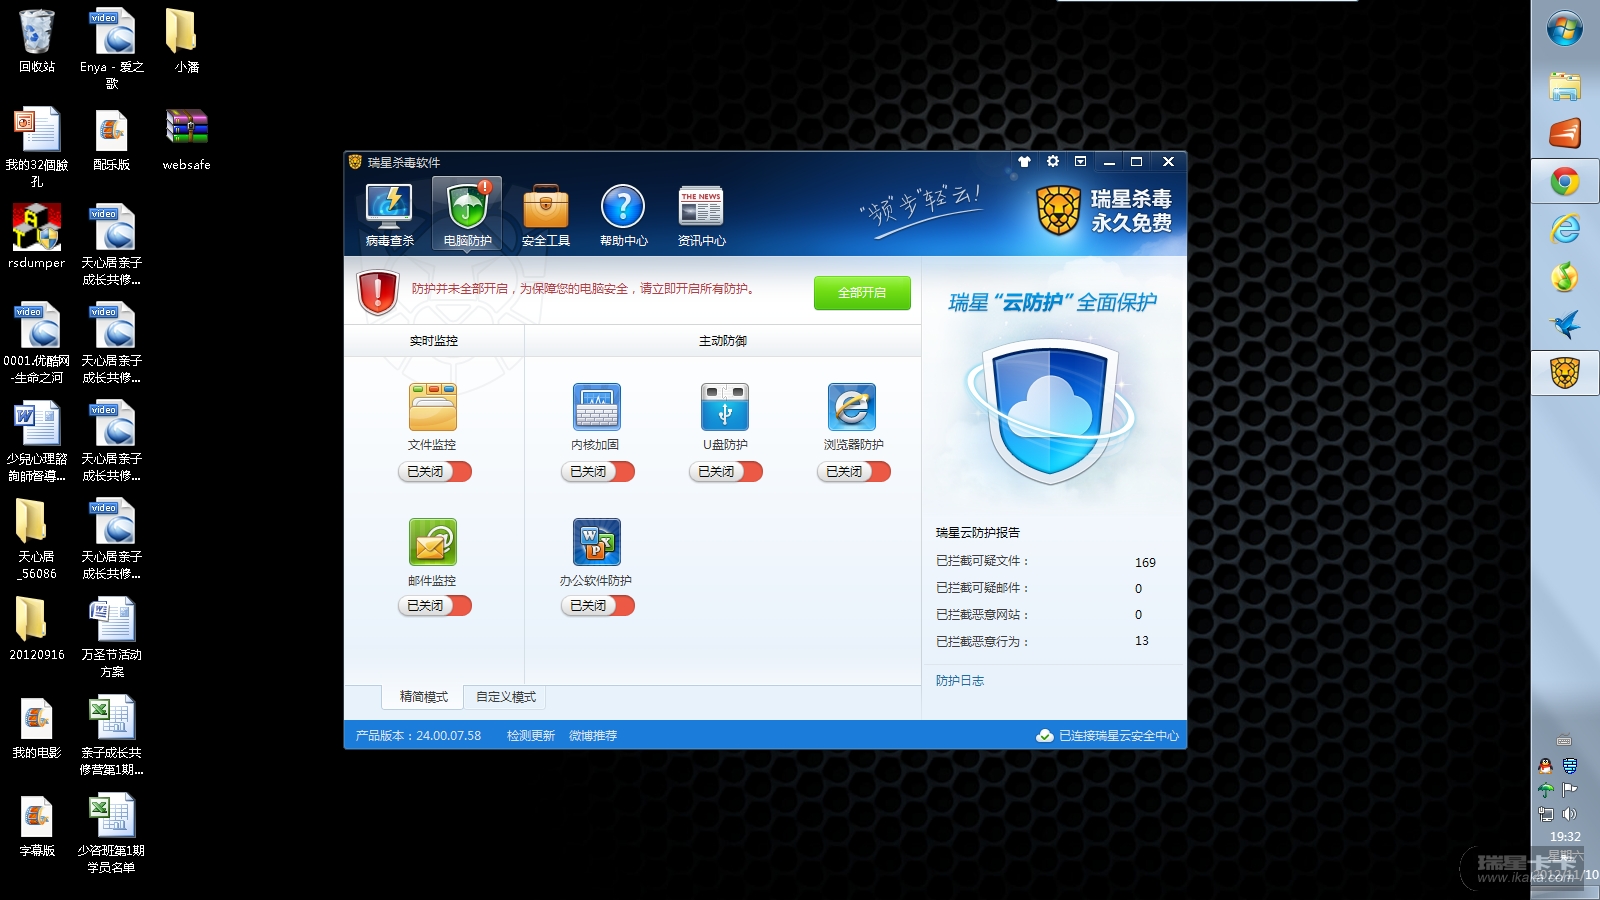1600x900 pixels.
Task: Click the rsdumper desktop icon
Action: click(x=37, y=237)
